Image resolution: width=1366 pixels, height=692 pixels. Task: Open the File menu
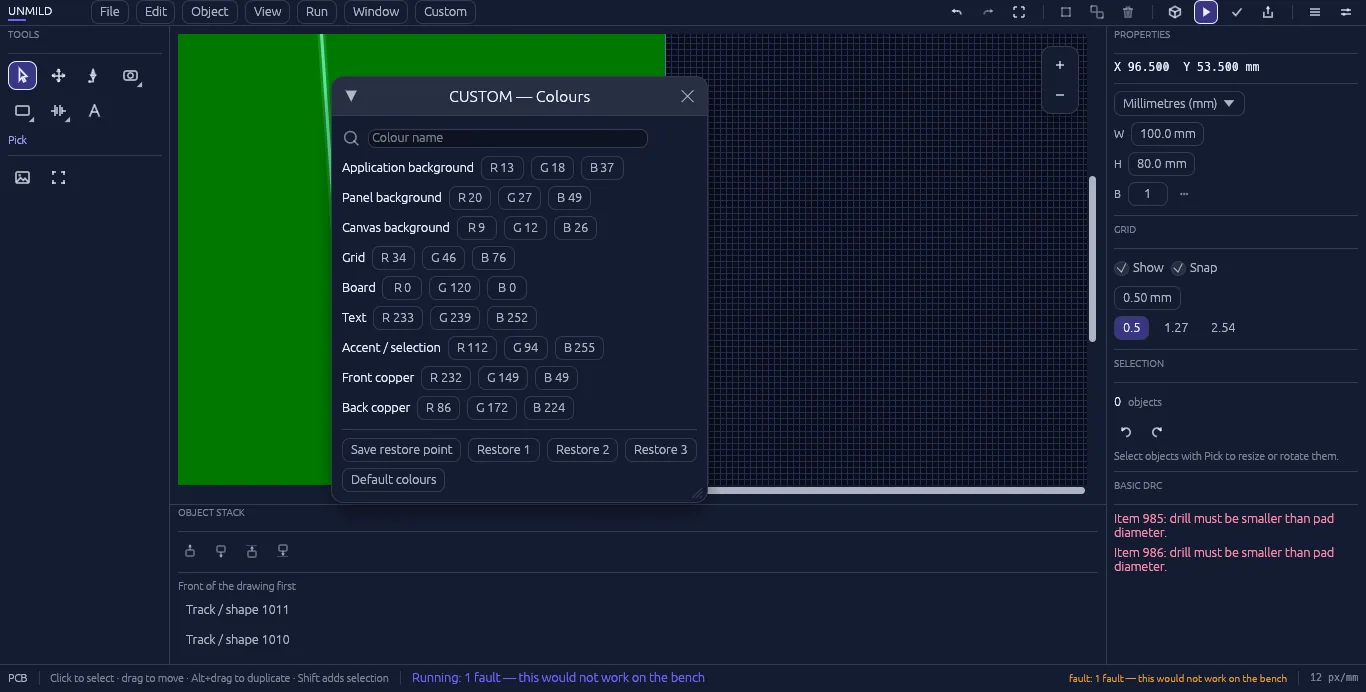110,12
